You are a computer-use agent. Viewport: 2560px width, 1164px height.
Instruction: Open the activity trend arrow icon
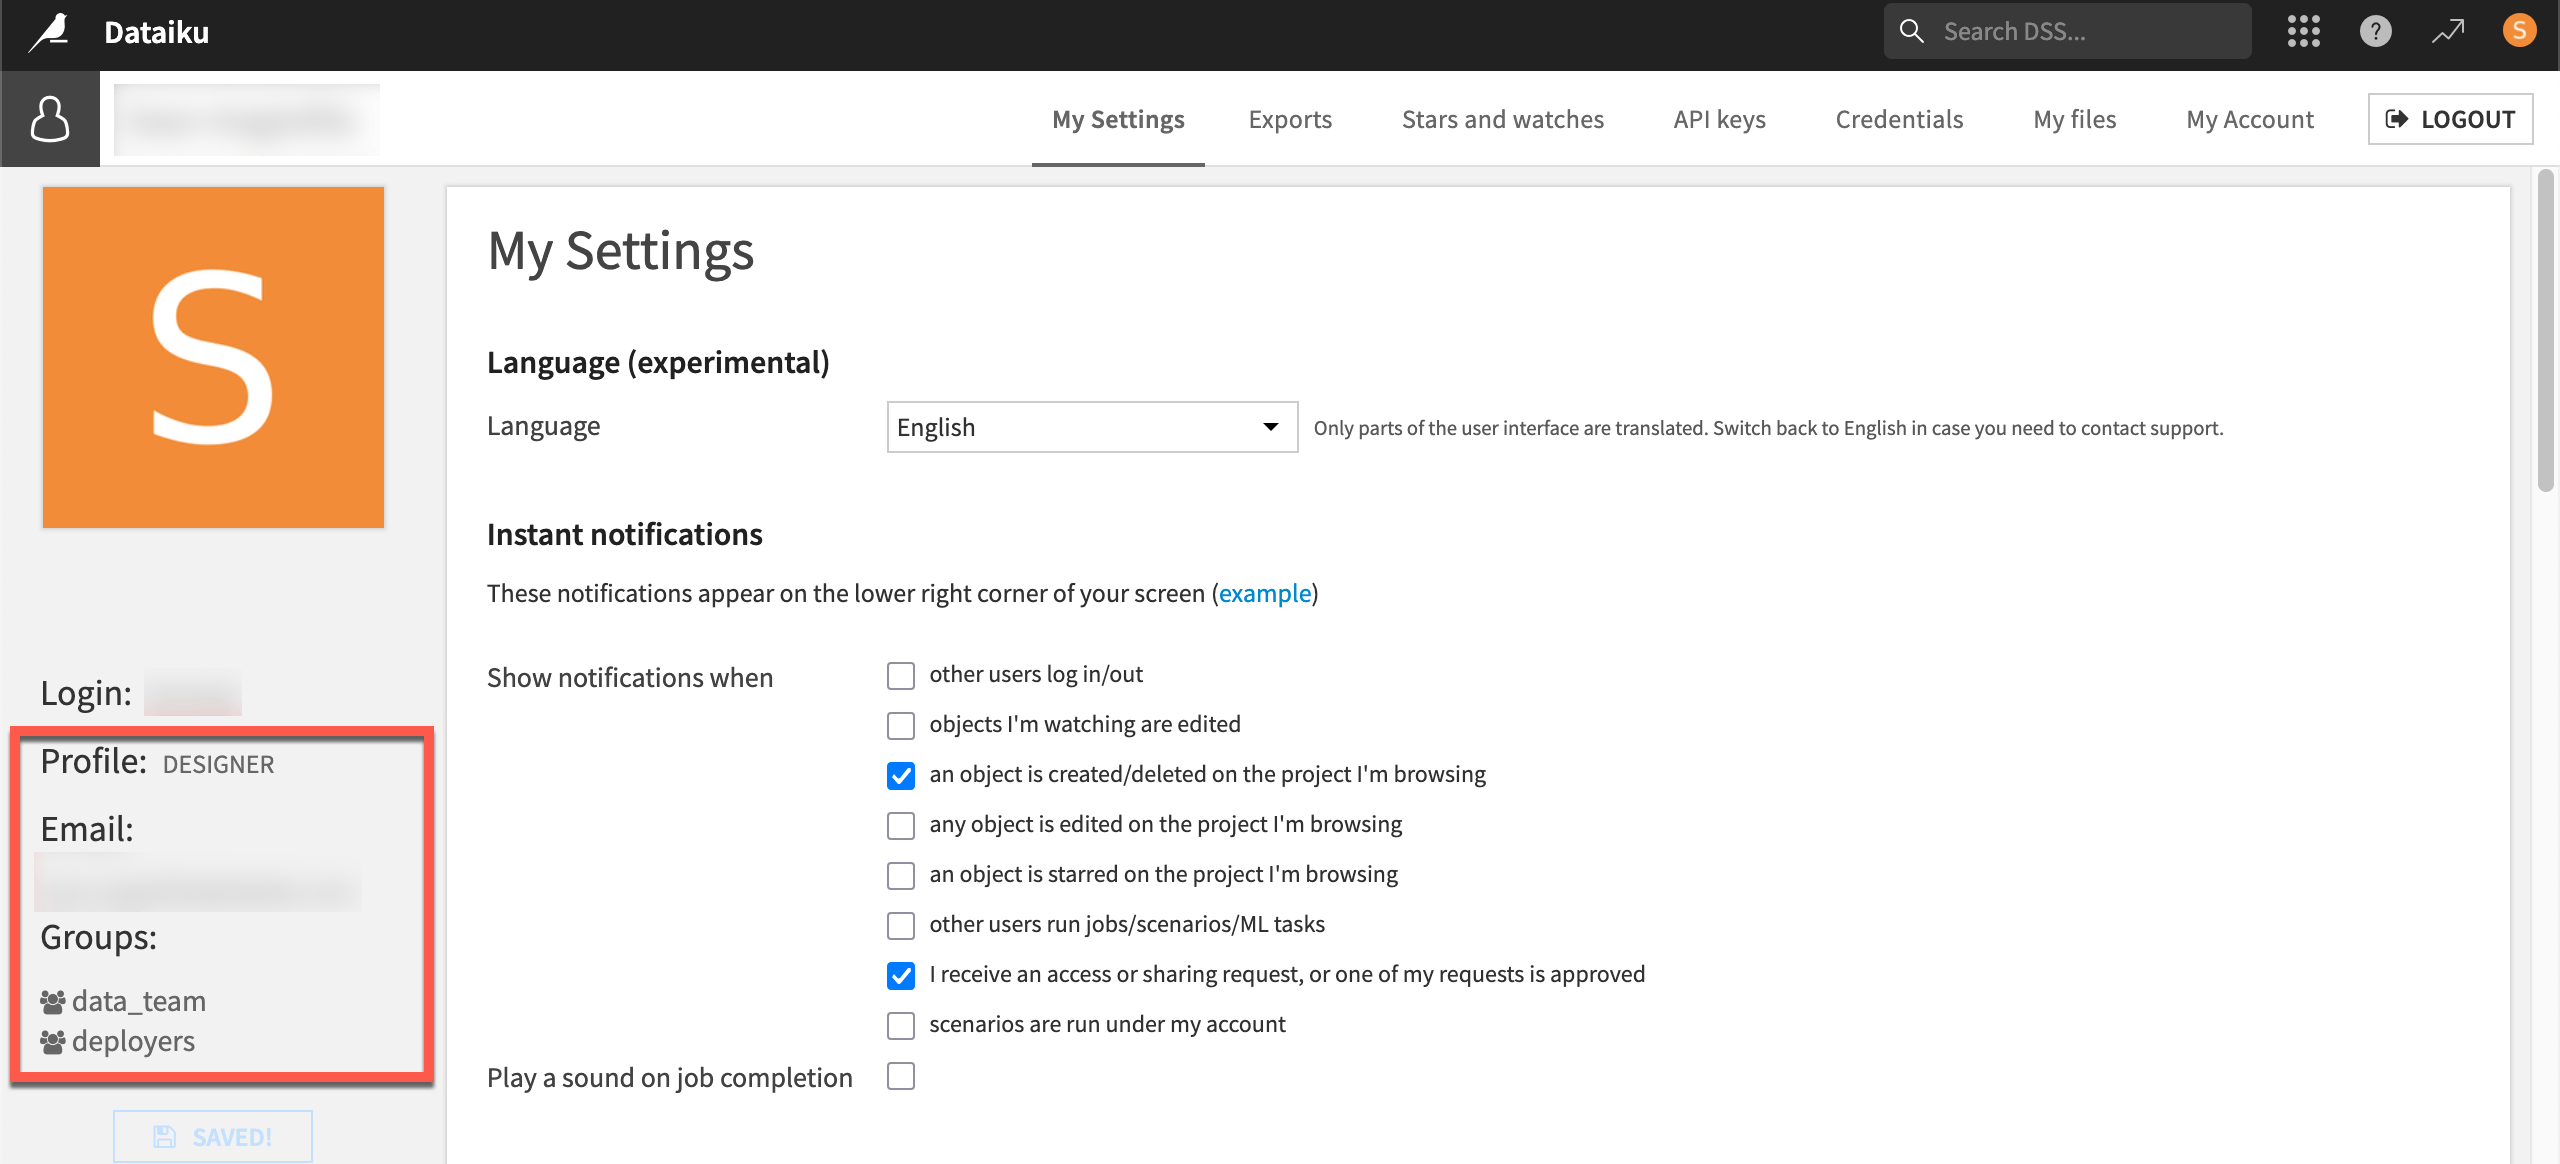click(x=2448, y=31)
